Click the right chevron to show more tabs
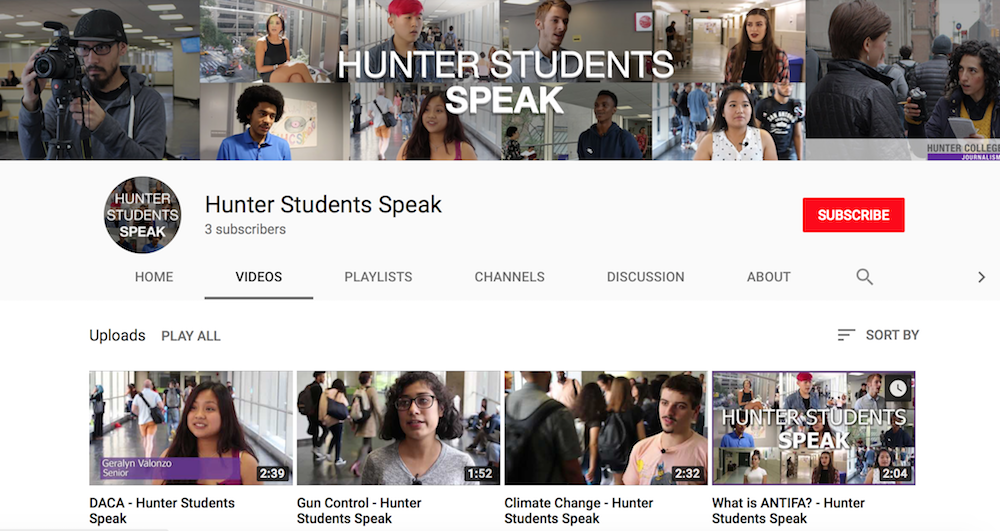 click(x=982, y=277)
